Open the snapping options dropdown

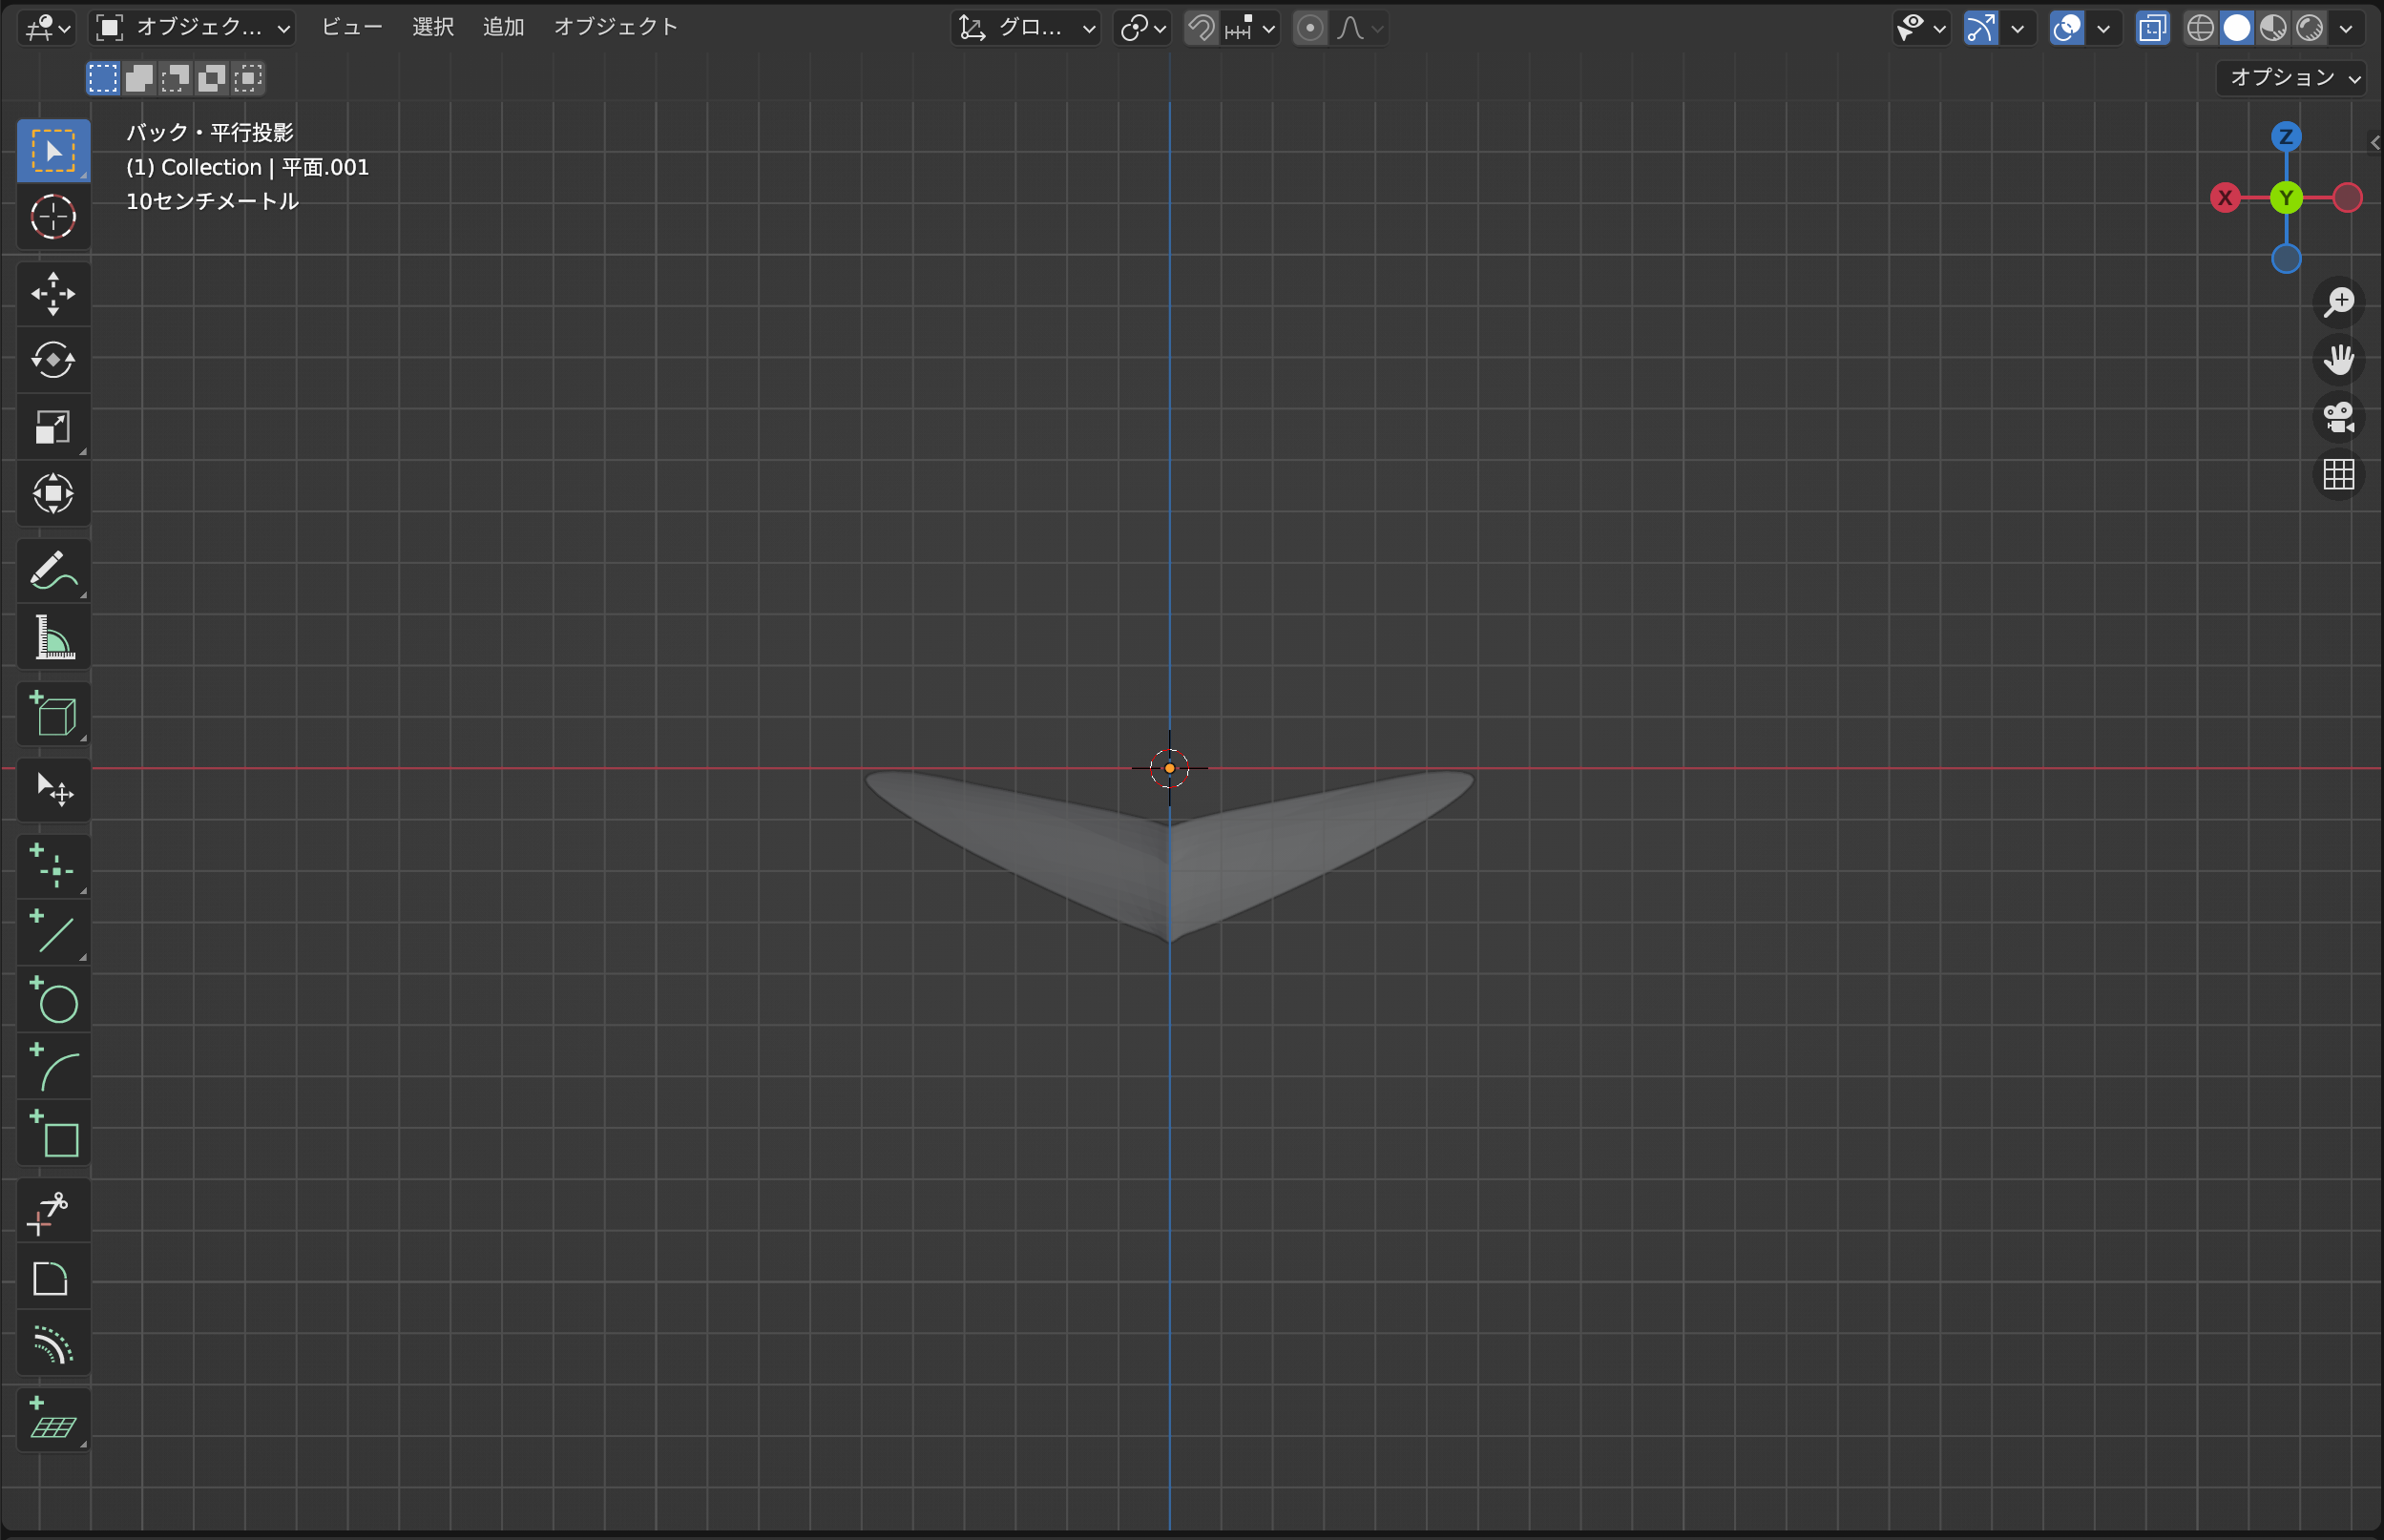(x=1250, y=28)
